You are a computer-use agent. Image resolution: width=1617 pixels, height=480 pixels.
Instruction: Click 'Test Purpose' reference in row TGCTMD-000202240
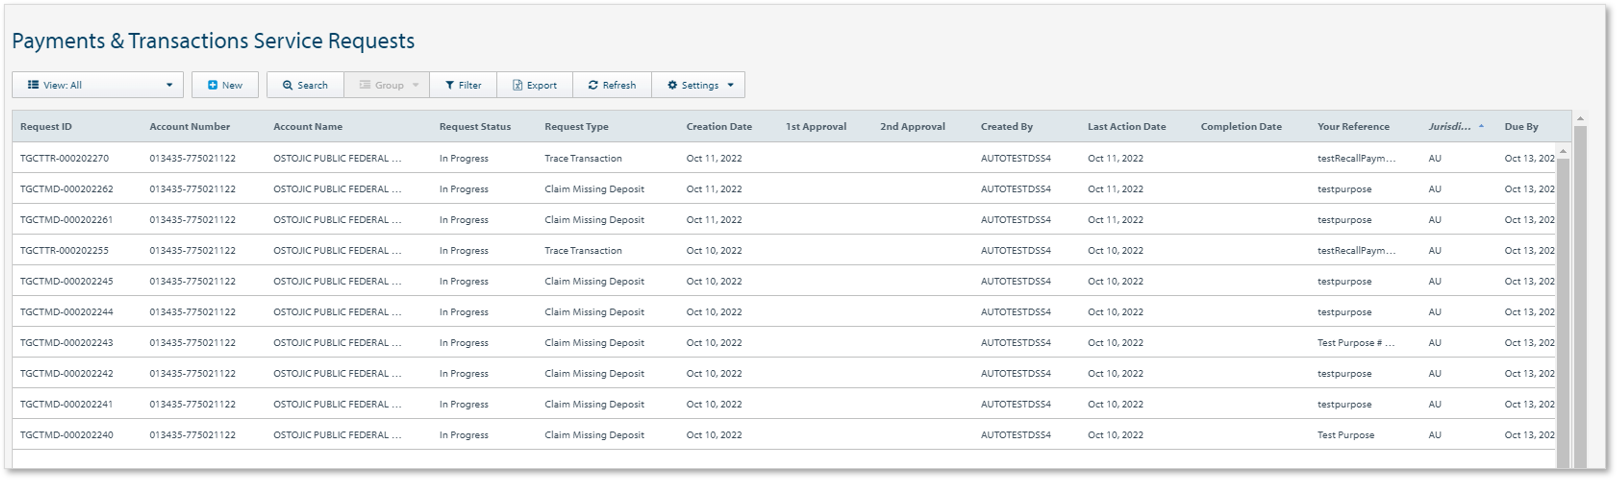click(1345, 435)
